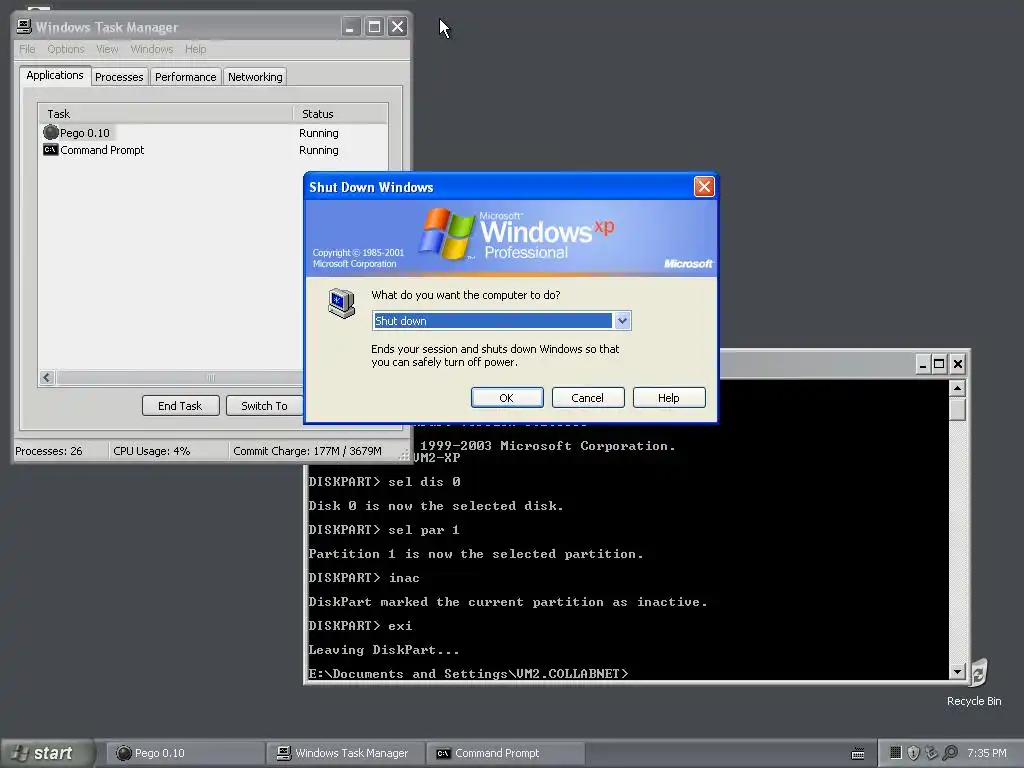Screen dimensions: 1024x768
Task: Switch to the Performance tab
Action: point(185,76)
